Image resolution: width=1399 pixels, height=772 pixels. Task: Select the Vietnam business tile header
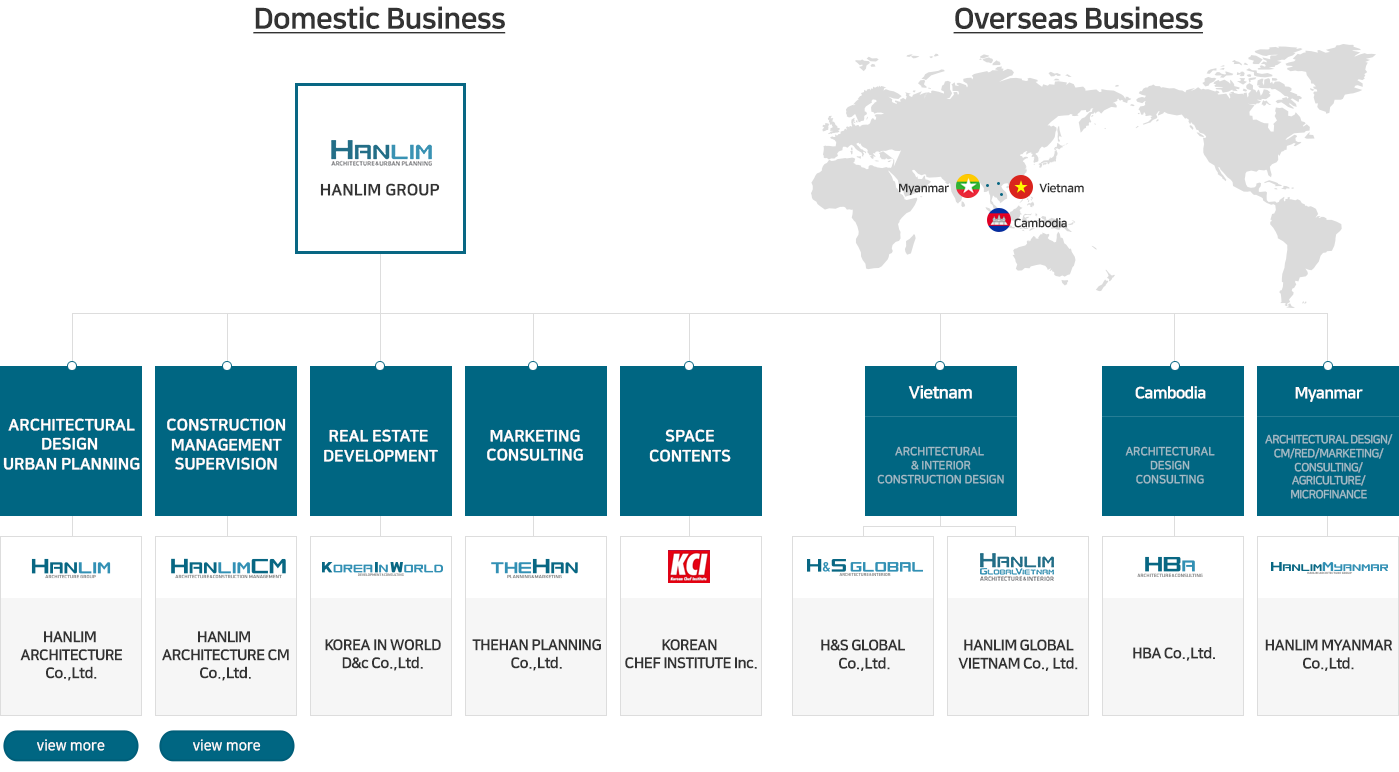[x=941, y=392]
